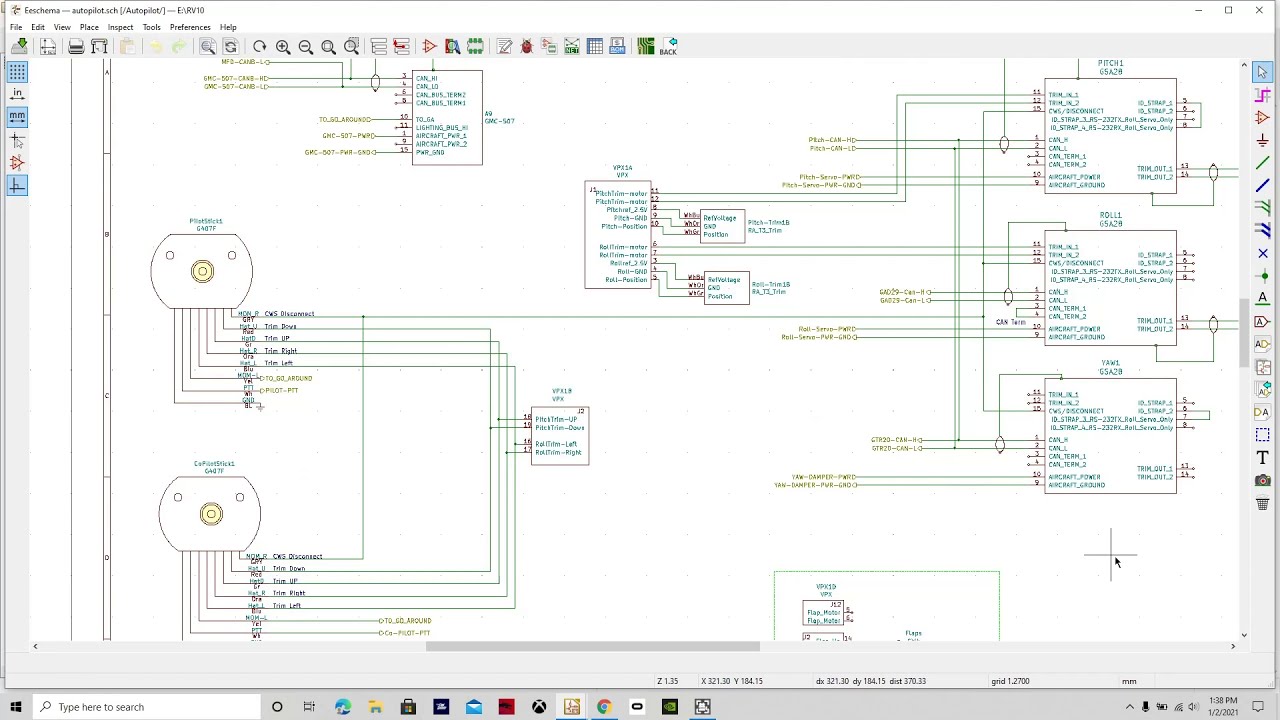Open the Edit menu
The width and height of the screenshot is (1280, 720).
(x=38, y=27)
